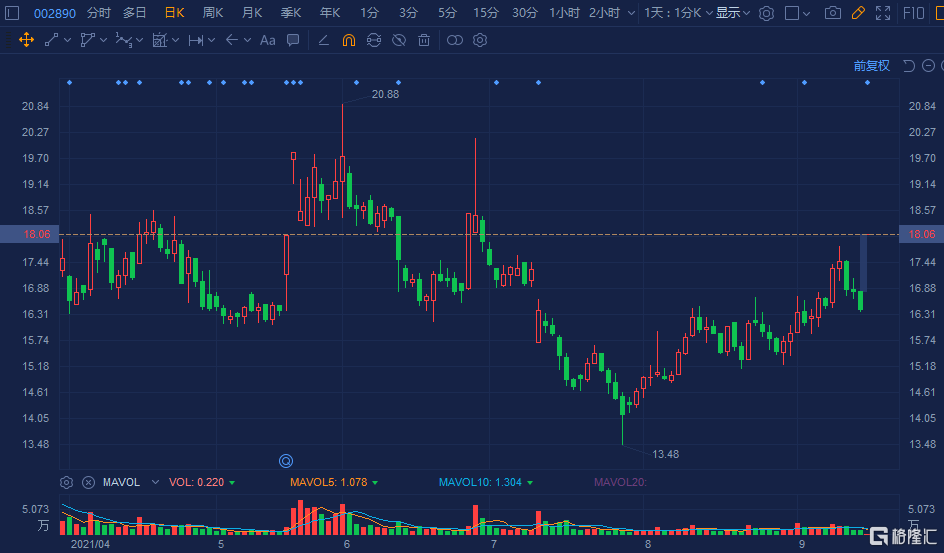Close the MAVOL volume indicator
Image resolution: width=944 pixels, height=553 pixels.
tap(88, 482)
